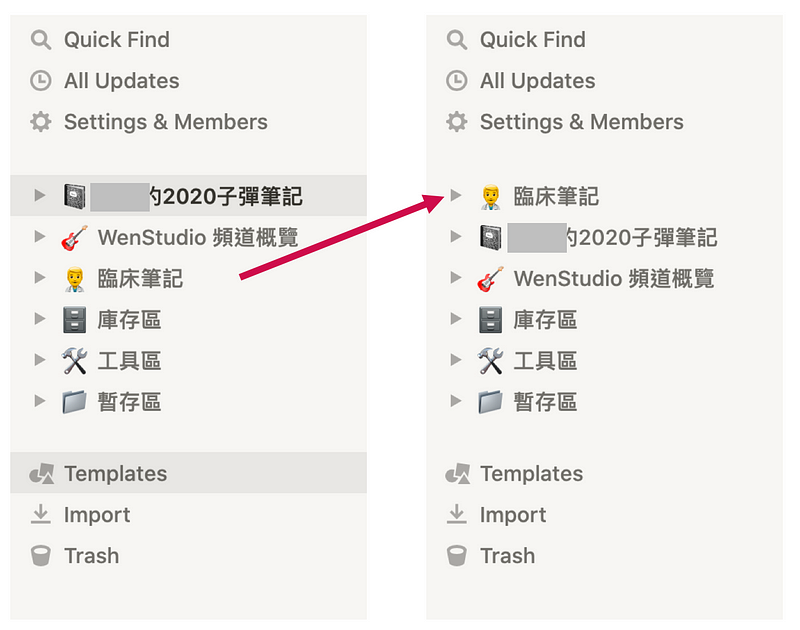
Task: Click the Templates shapes icon in left sidebar
Action: click(x=42, y=474)
